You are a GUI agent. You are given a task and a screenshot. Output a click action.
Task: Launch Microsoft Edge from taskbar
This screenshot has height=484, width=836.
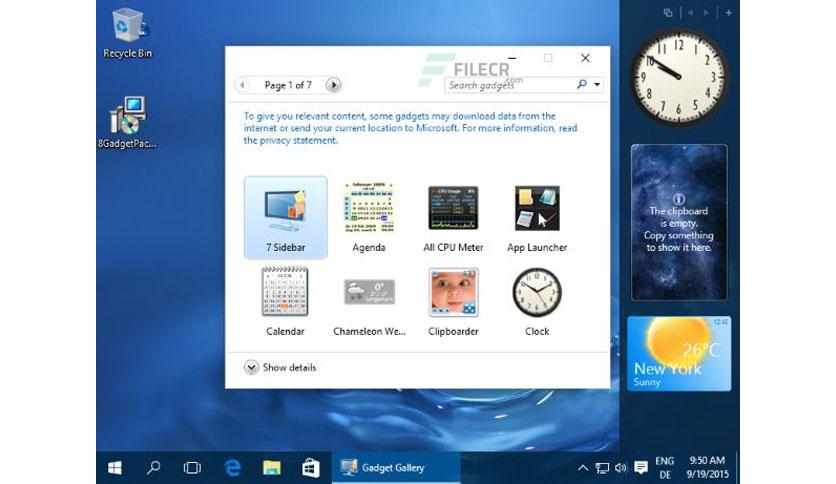coord(232,468)
